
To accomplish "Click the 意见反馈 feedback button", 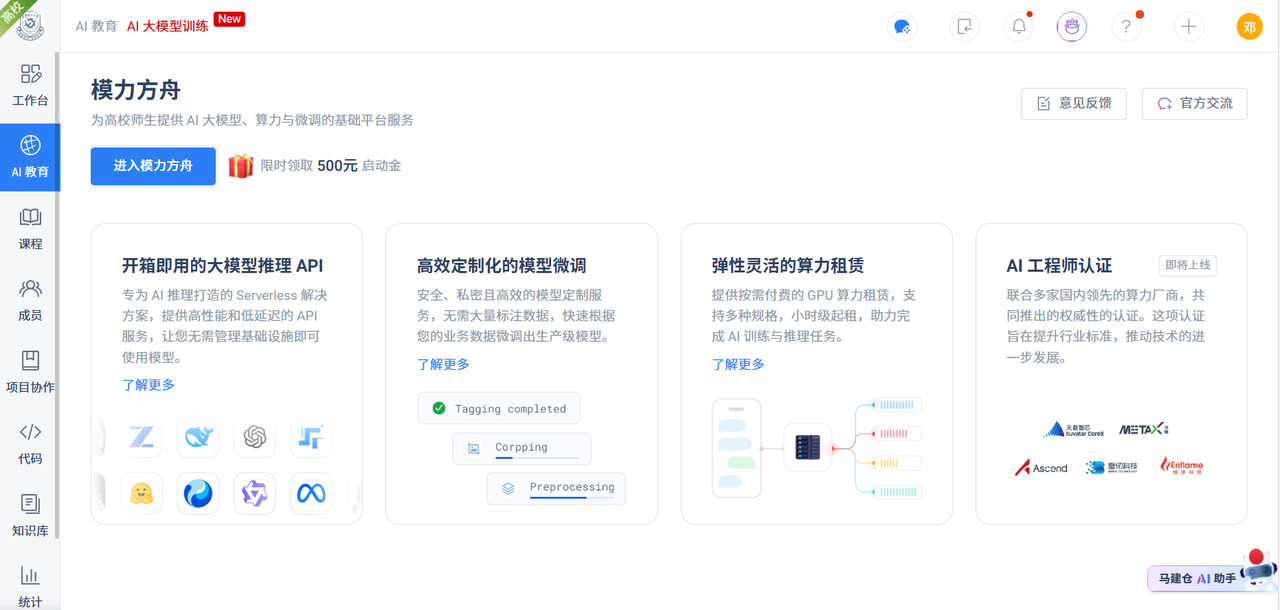I will [x=1074, y=103].
